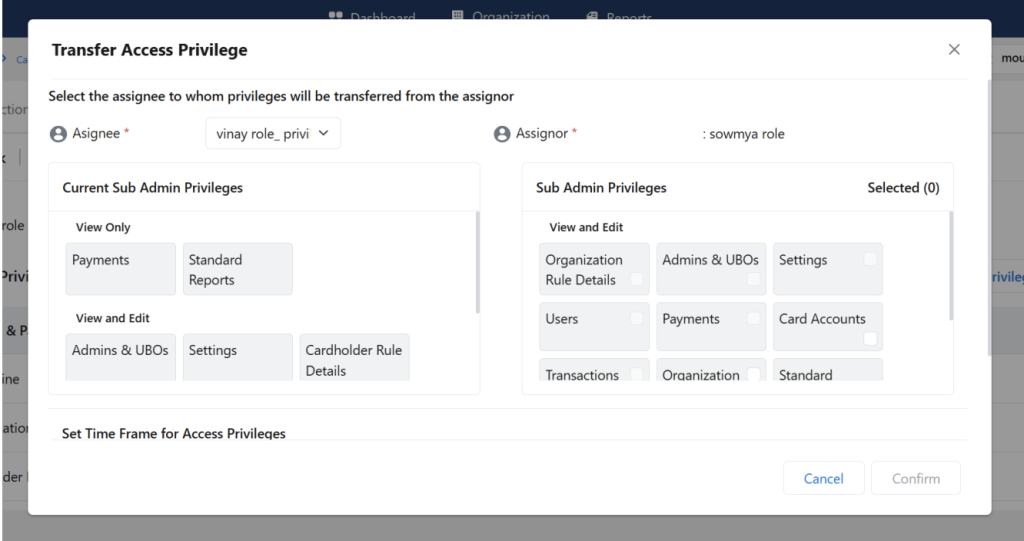Select the View Only Payments tile

click(x=120, y=269)
